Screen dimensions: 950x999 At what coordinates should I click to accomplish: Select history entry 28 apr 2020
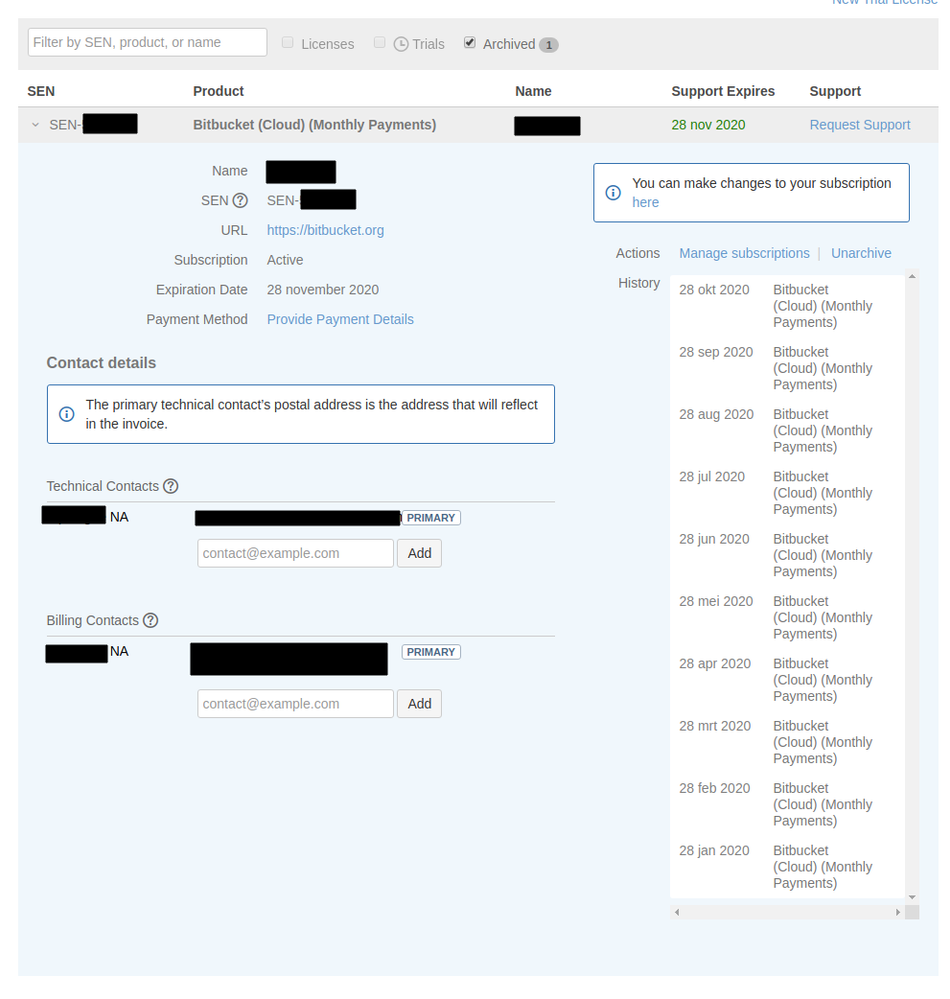715,664
